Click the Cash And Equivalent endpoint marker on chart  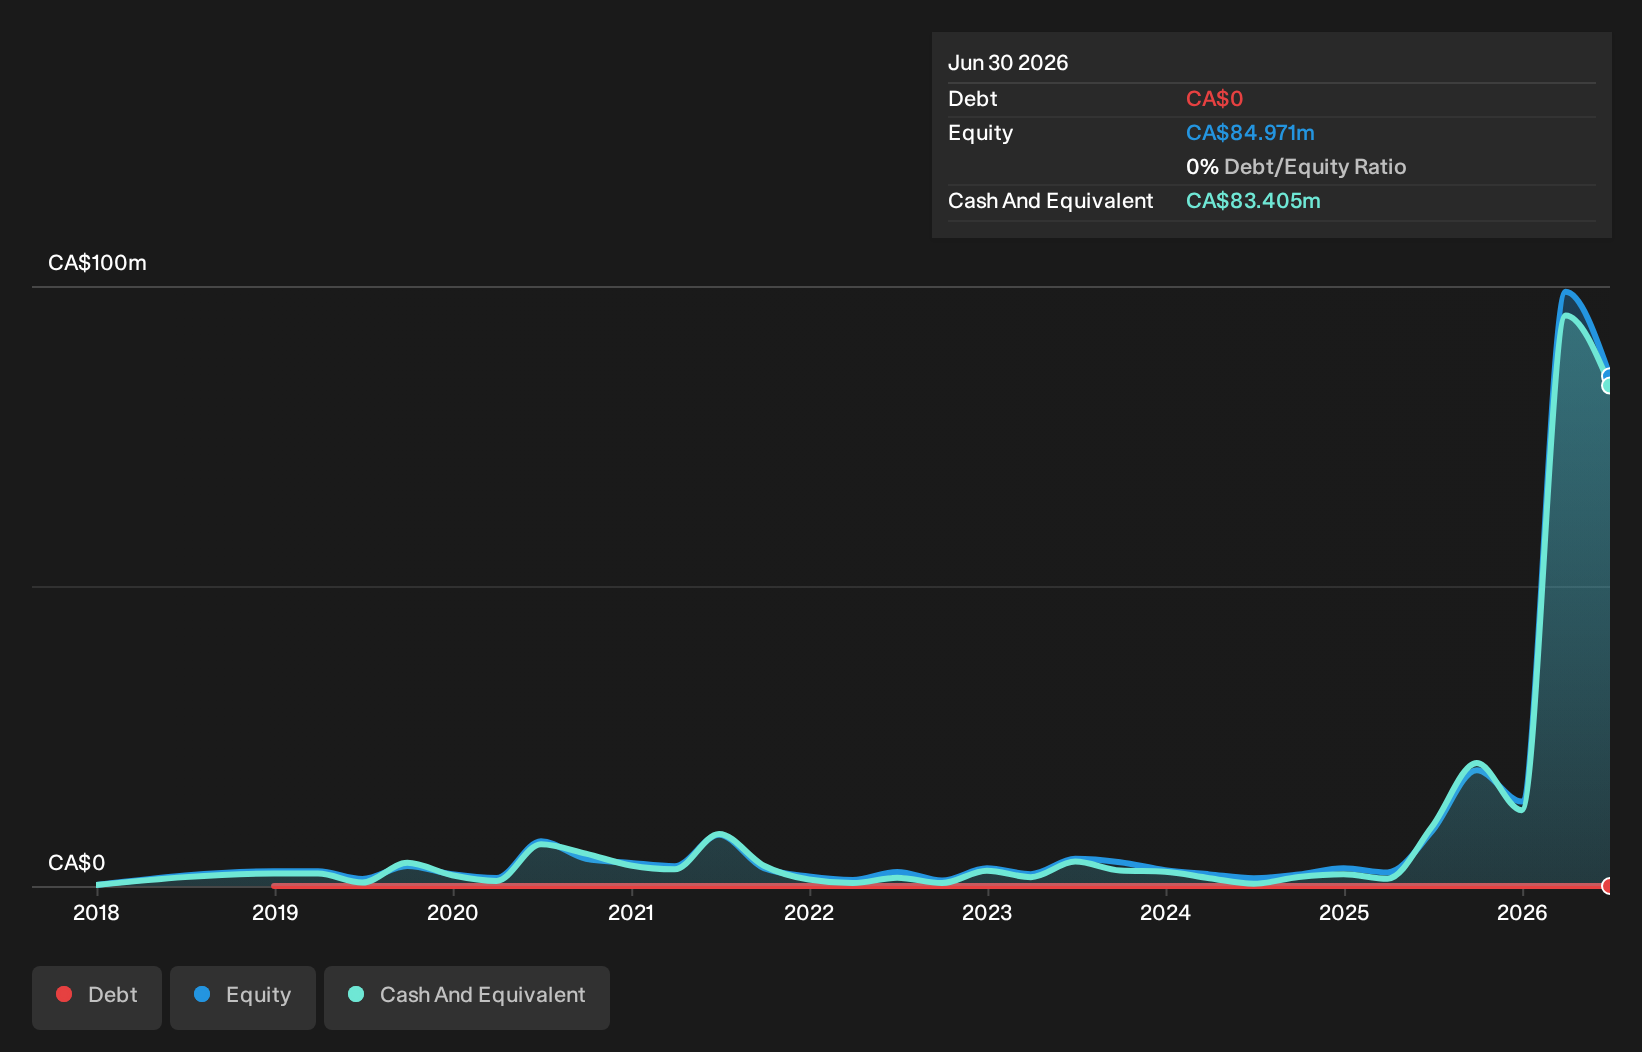1608,385
